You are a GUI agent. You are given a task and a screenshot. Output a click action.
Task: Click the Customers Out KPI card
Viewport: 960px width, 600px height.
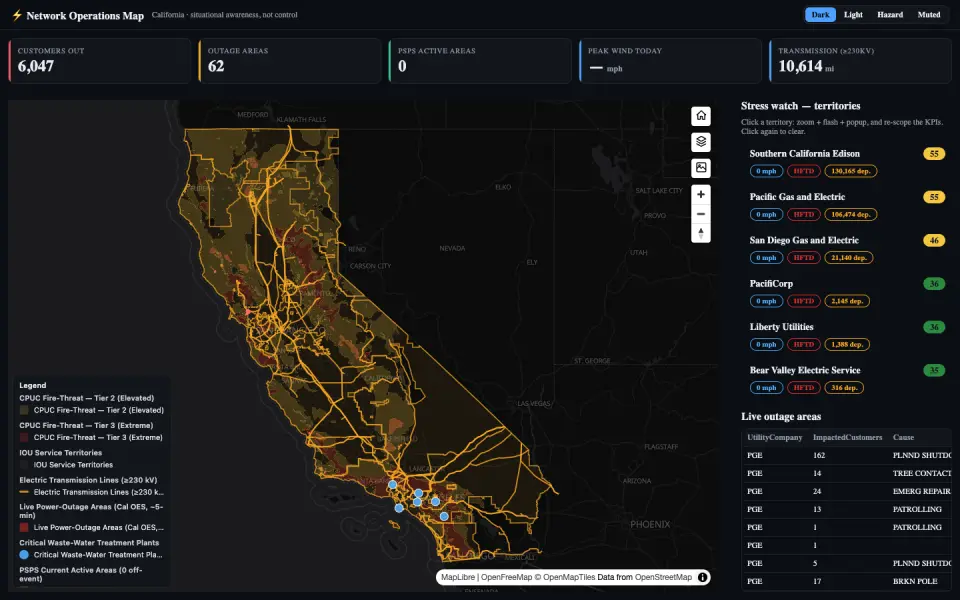tap(100, 61)
